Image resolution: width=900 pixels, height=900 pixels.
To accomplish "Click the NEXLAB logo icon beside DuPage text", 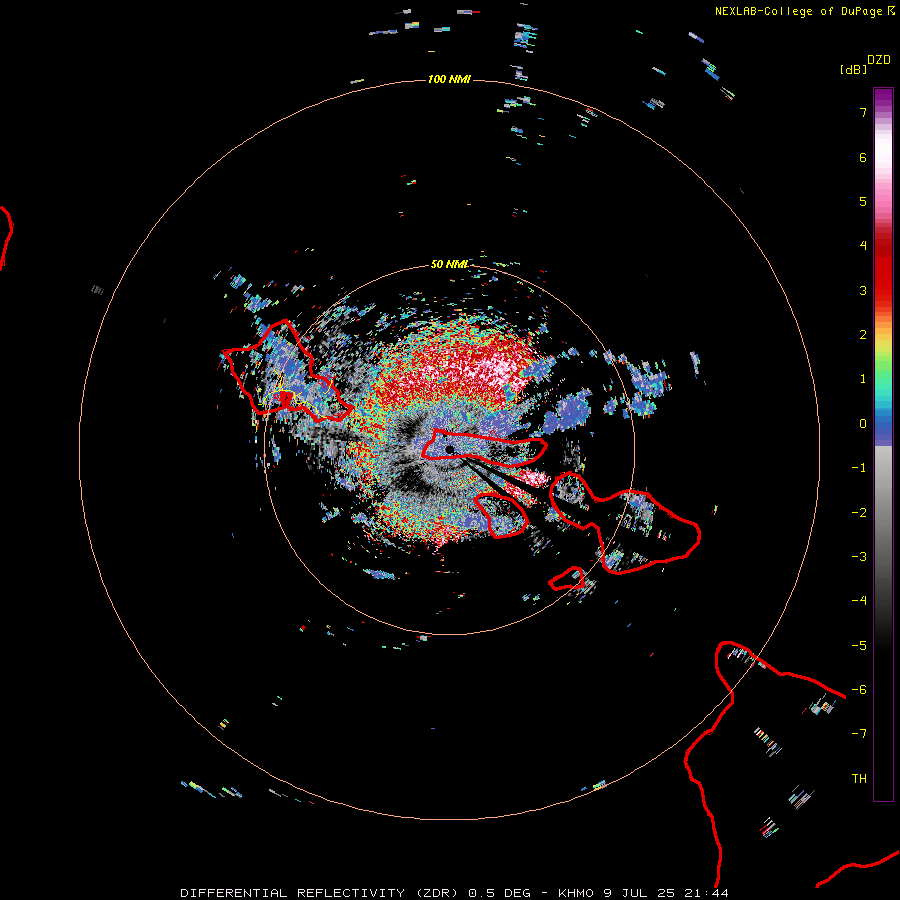I will tap(891, 10).
